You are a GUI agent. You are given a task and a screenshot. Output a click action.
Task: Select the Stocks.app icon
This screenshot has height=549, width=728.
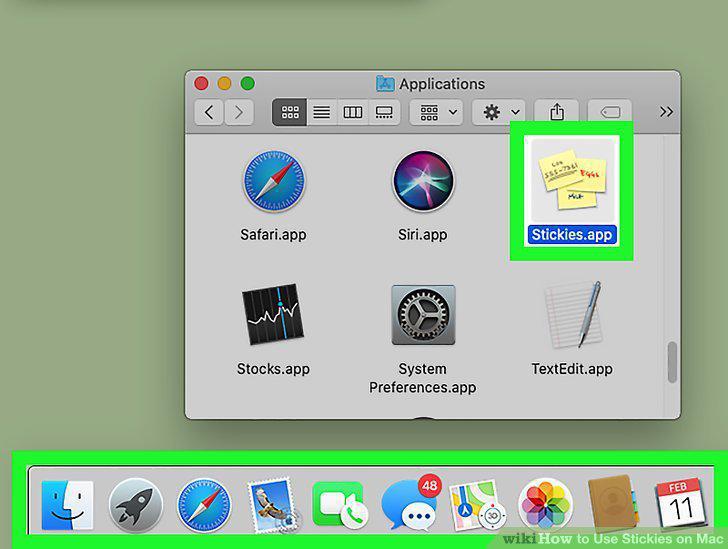click(x=273, y=314)
